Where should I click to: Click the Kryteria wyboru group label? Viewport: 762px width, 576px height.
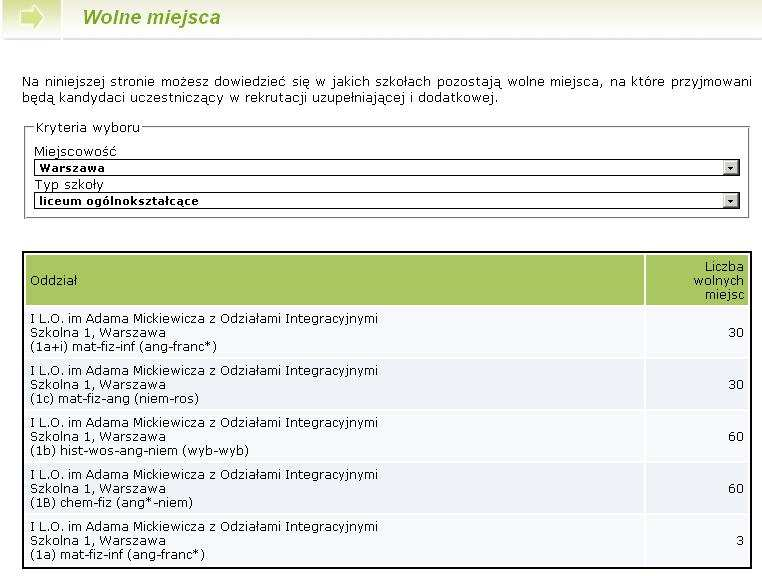click(x=88, y=128)
